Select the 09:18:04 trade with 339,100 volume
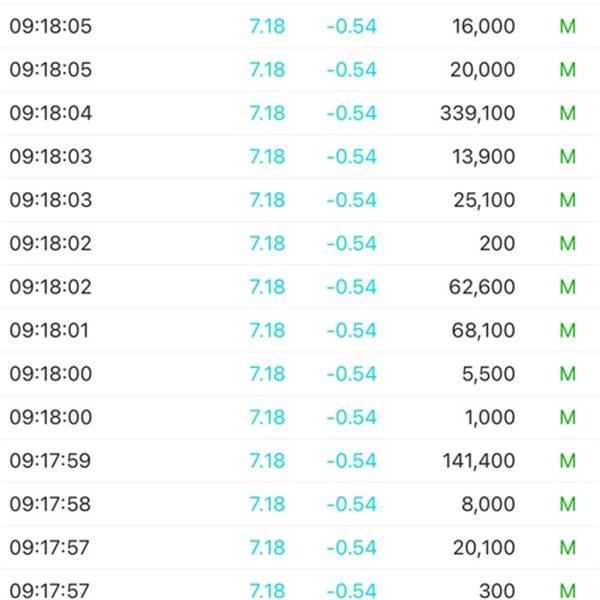Screen dimensions: 600x600 [x=300, y=113]
